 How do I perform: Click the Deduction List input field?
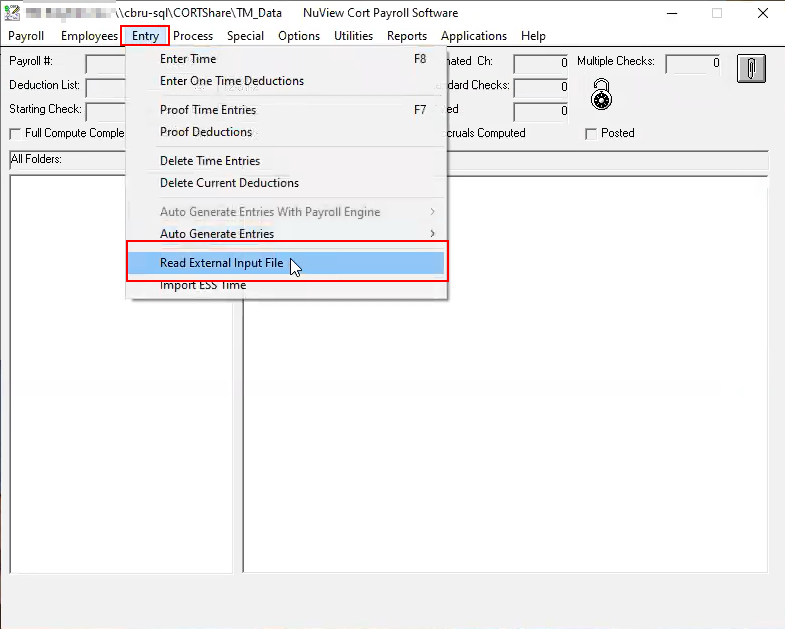[x=106, y=88]
